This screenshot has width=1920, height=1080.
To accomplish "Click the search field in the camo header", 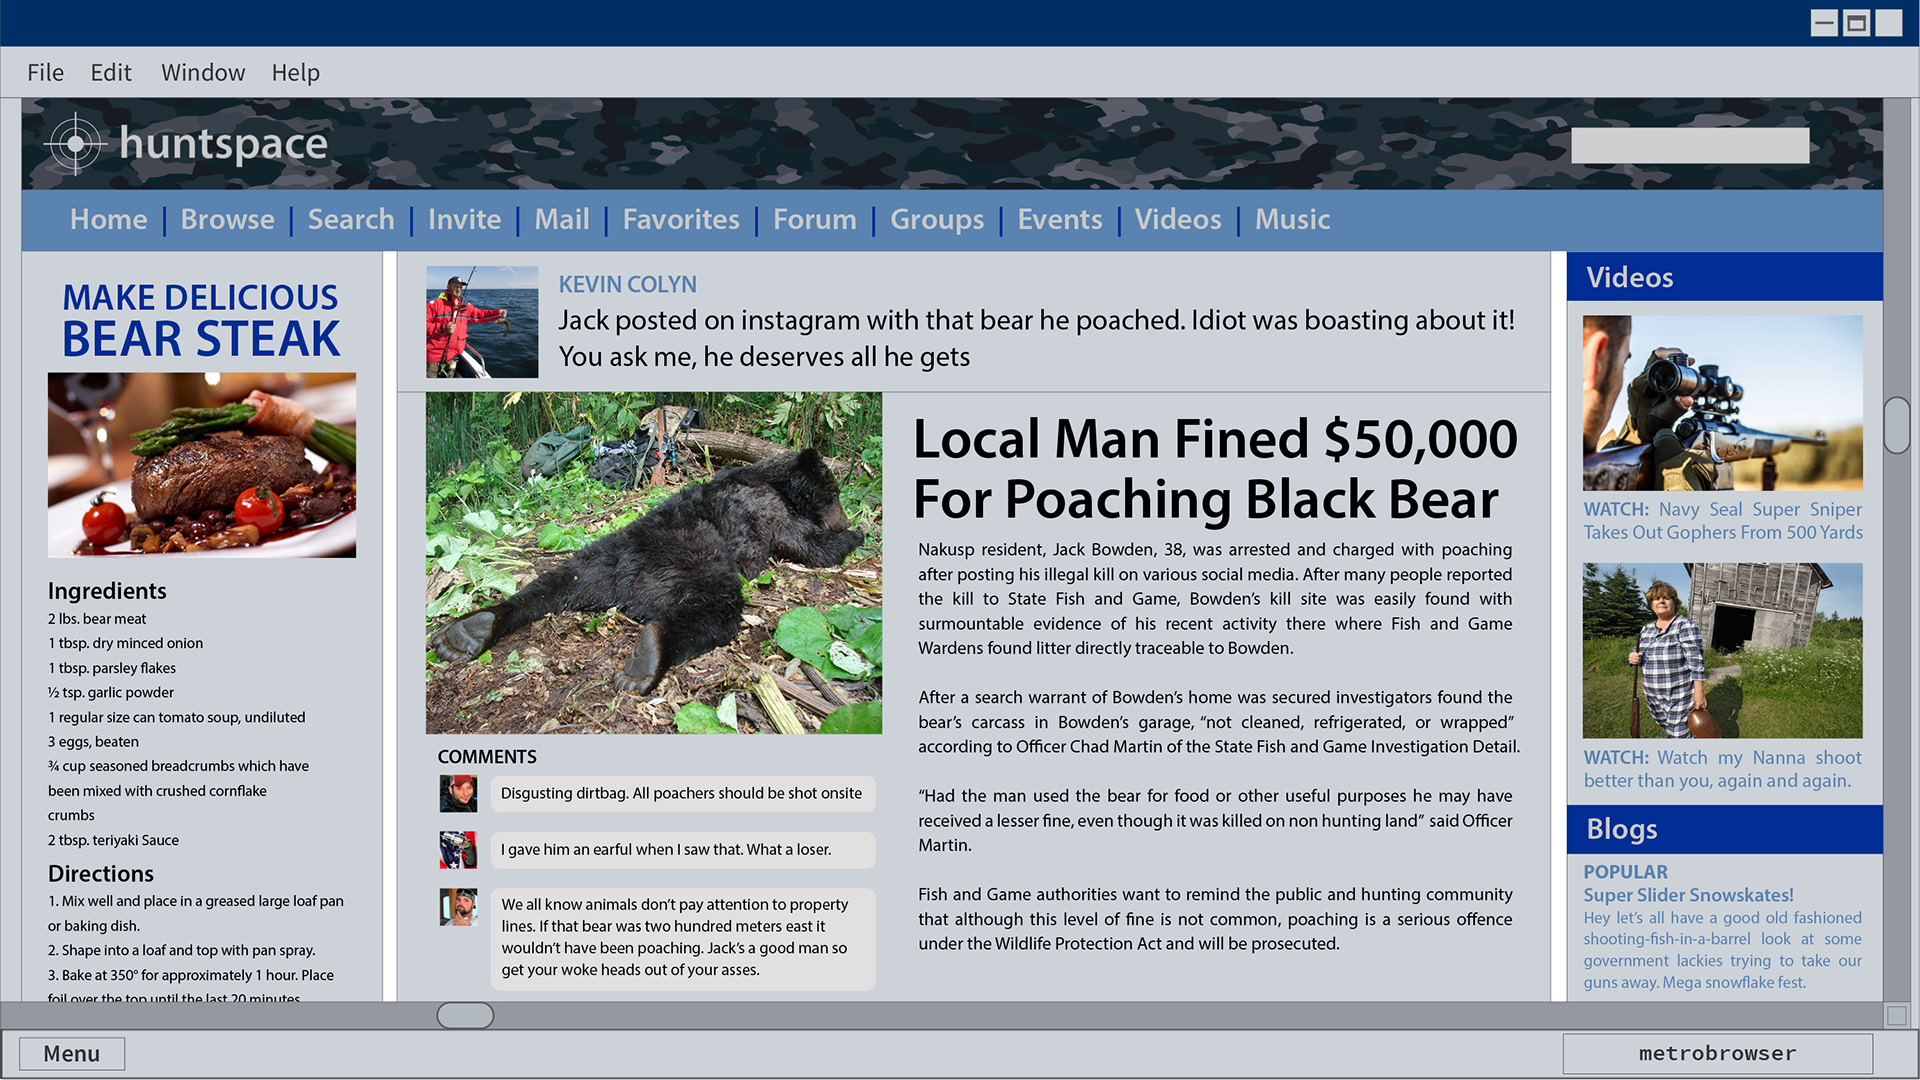I will coord(1690,145).
